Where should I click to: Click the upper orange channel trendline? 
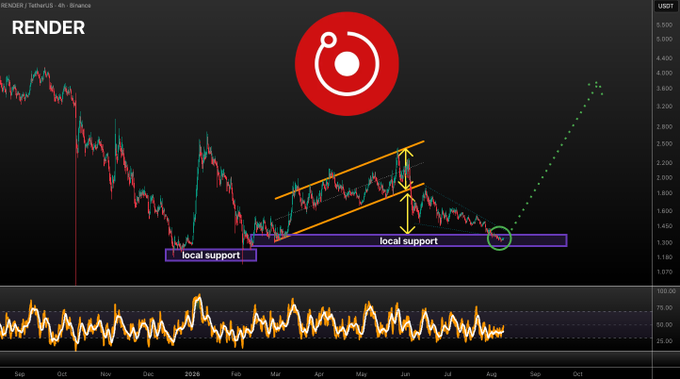[x=350, y=170]
